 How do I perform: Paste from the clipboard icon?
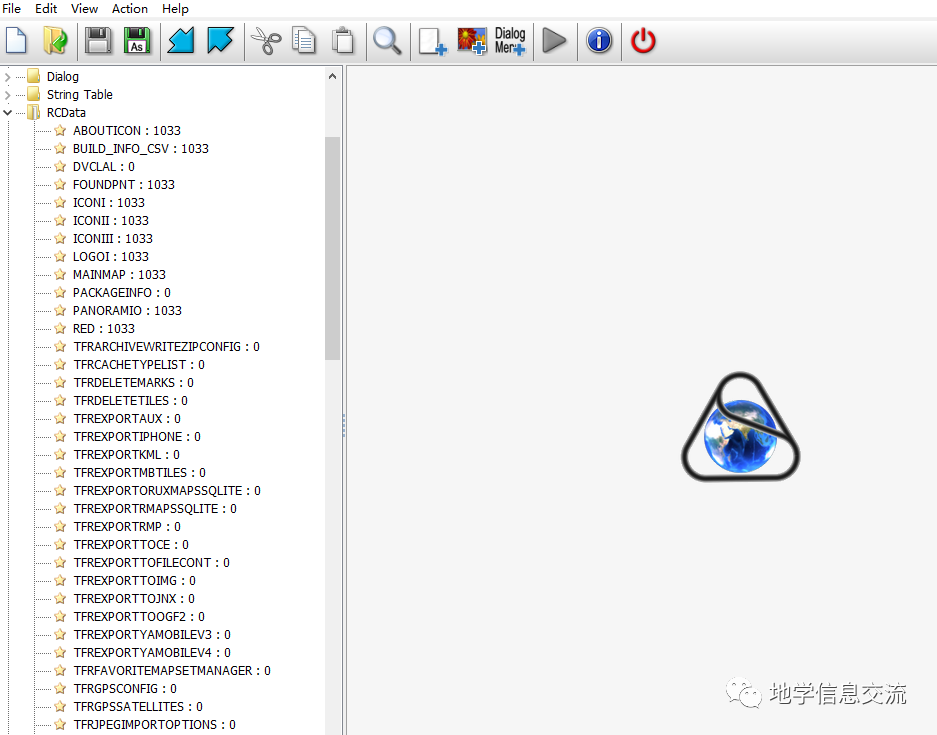pyautogui.click(x=343, y=41)
